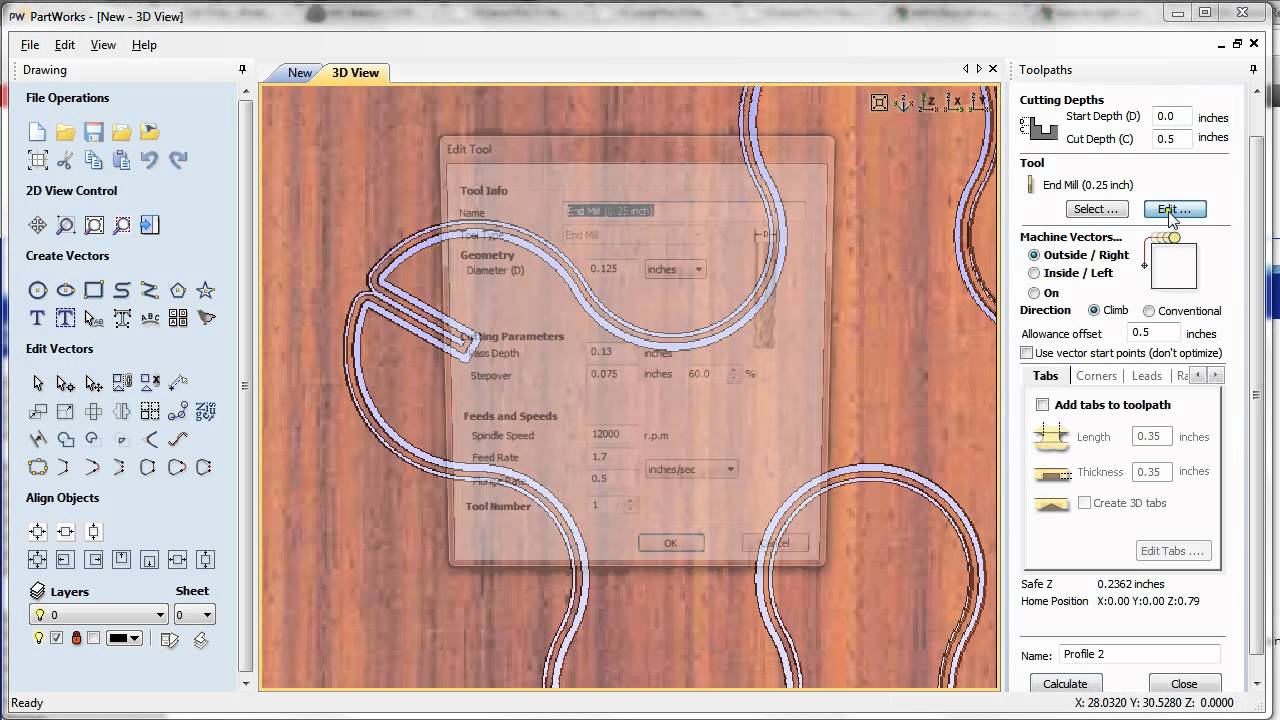Click the scissors Cut icon
Viewport: 1280px width, 720px height.
(x=65, y=160)
